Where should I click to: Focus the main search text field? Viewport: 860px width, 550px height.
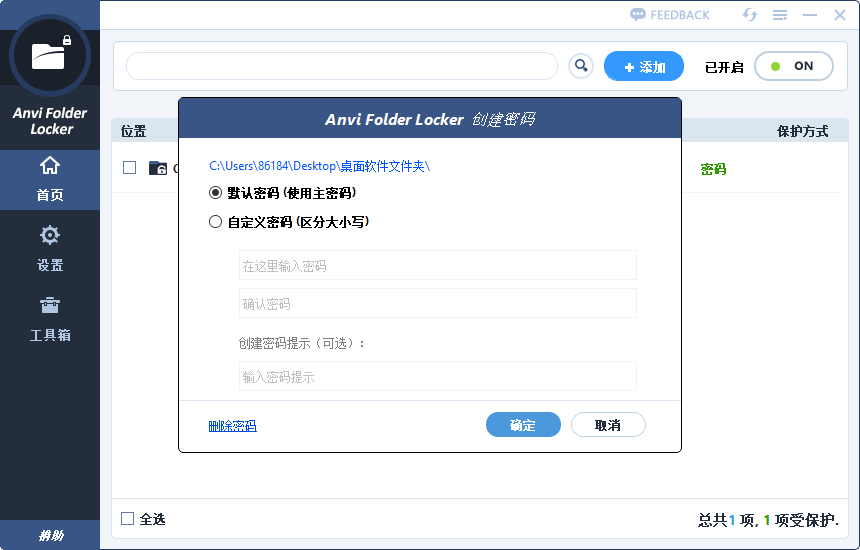342,66
